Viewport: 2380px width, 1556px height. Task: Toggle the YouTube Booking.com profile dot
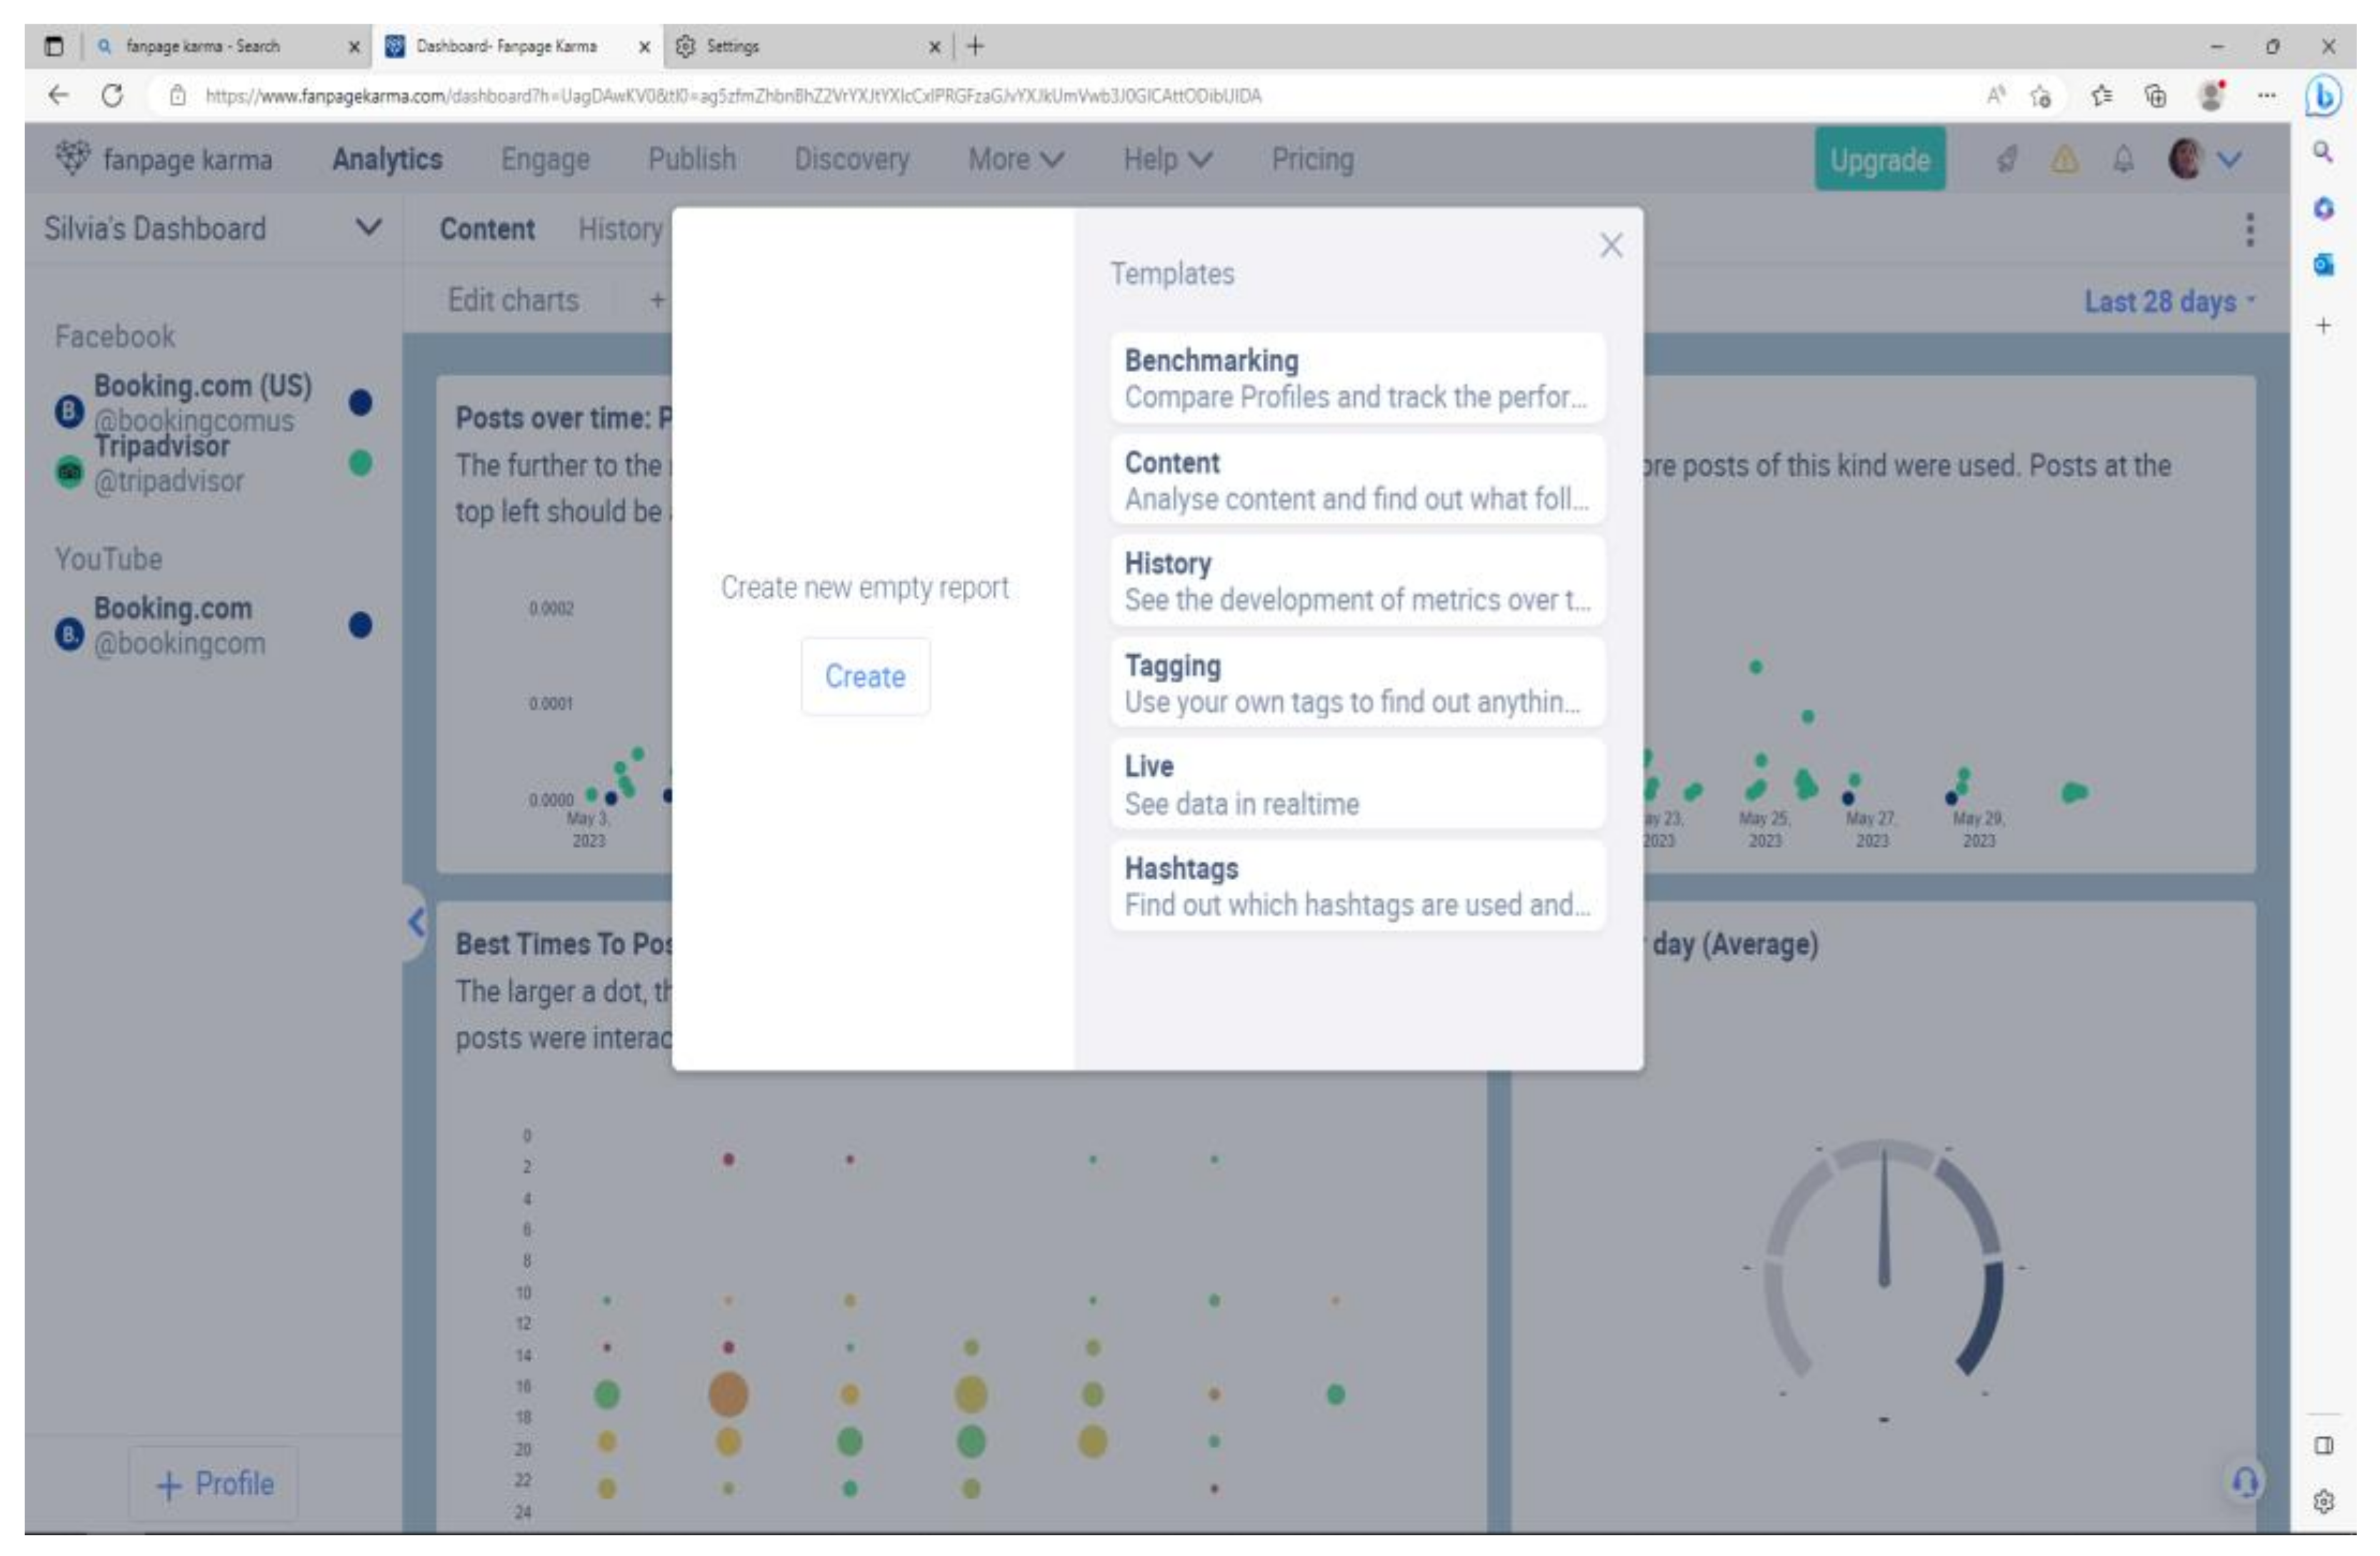[360, 625]
